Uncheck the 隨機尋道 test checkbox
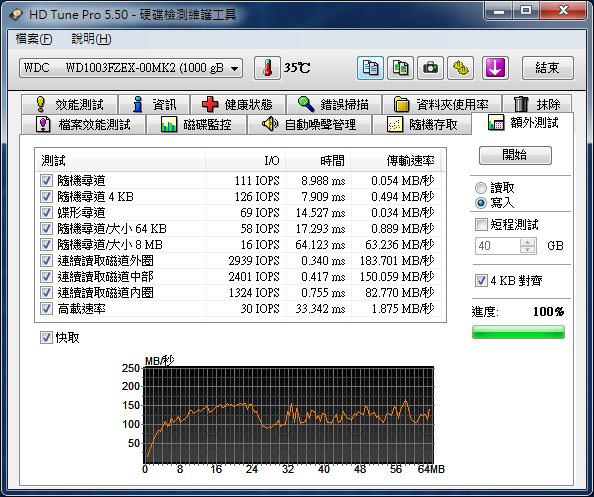594x497 pixels. click(x=46, y=180)
